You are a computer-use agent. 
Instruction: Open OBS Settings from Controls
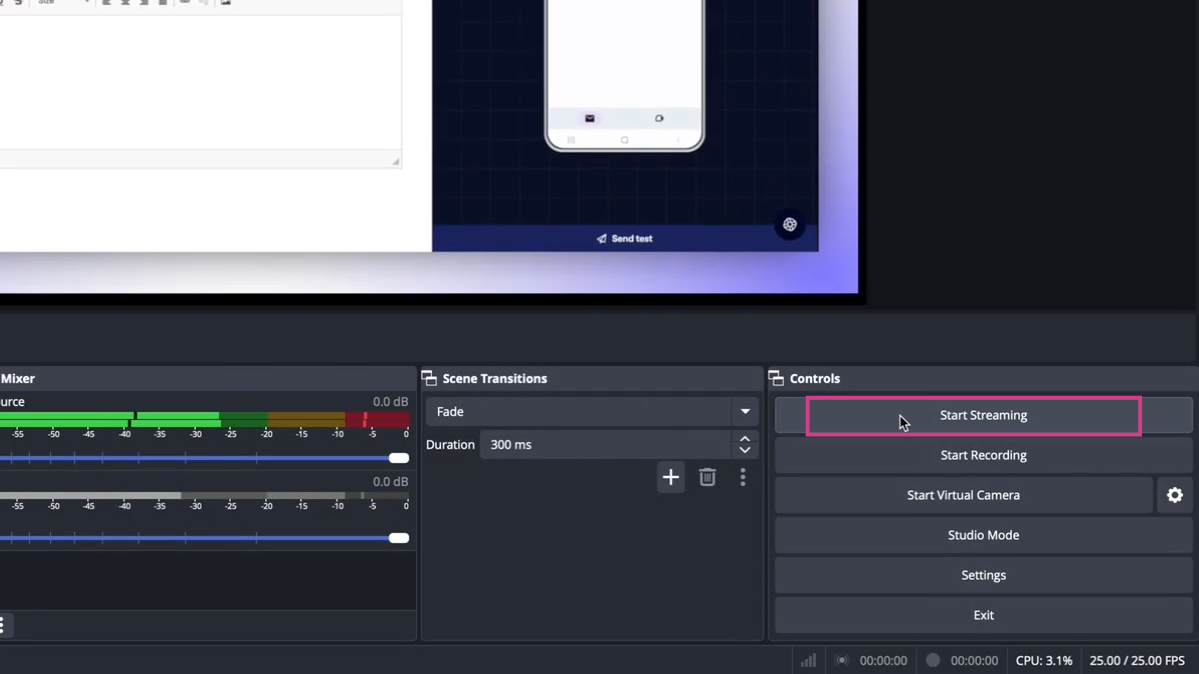[x=983, y=575]
